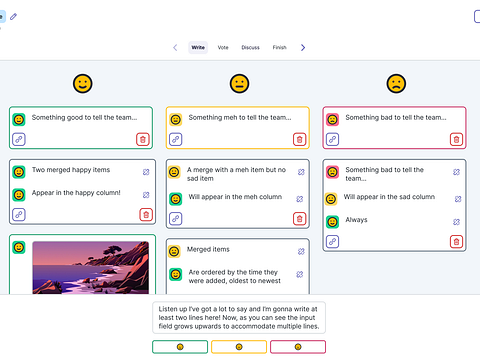The width and height of the screenshot is (480, 360).
Task: Add note as sad with red button
Action: (298, 347)
